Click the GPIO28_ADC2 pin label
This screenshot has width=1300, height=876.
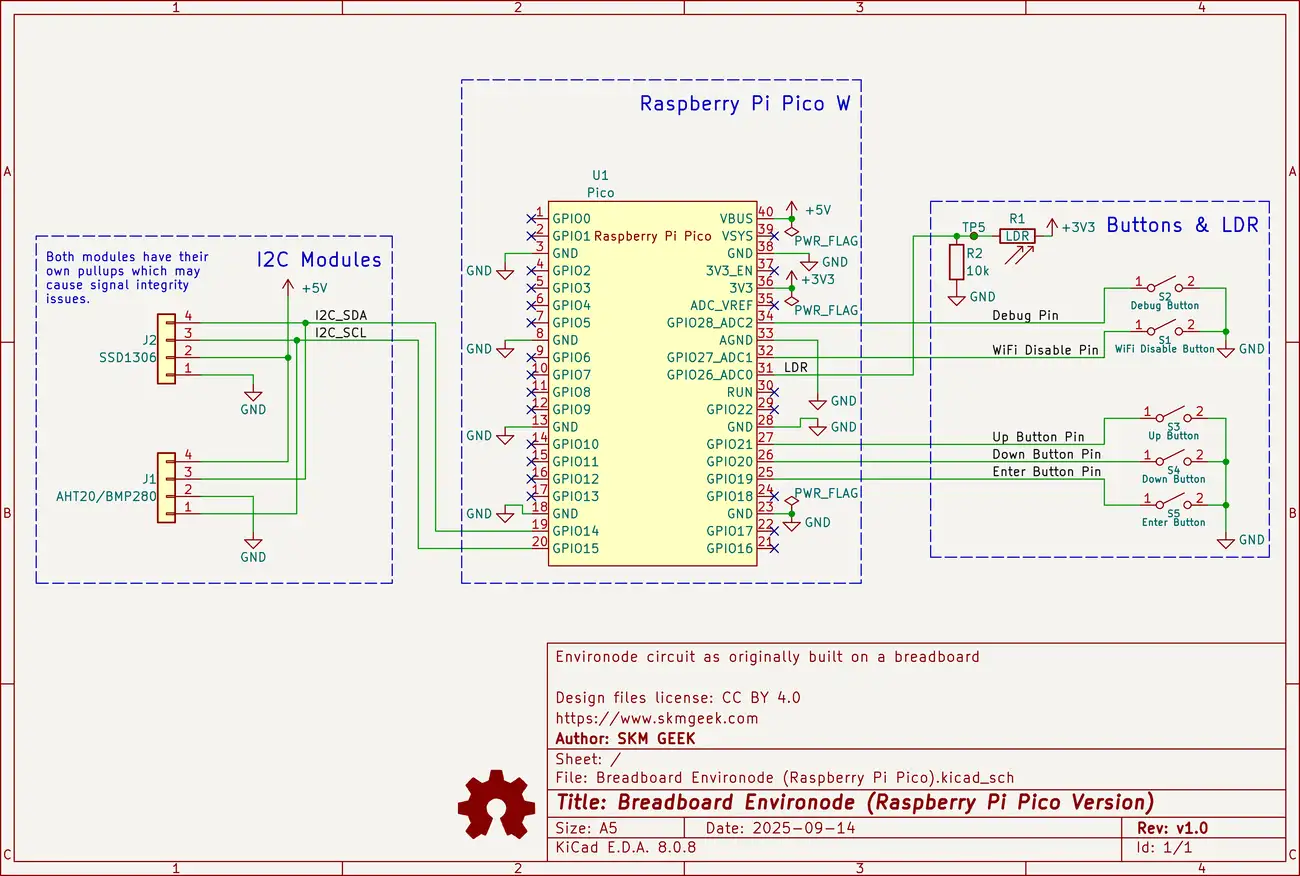710,323
